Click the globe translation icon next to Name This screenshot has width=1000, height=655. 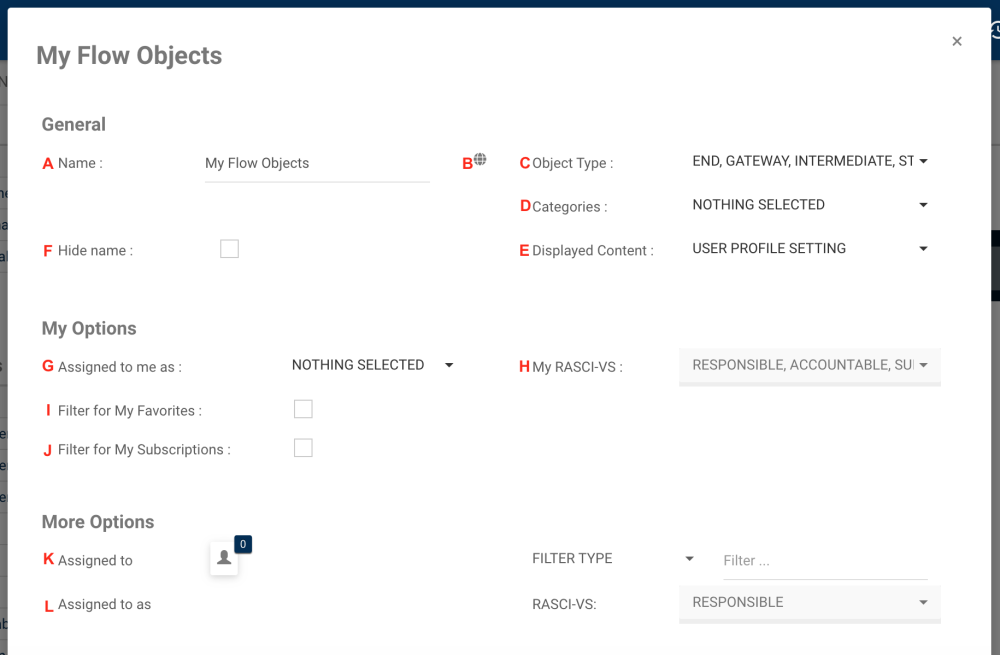click(481, 160)
